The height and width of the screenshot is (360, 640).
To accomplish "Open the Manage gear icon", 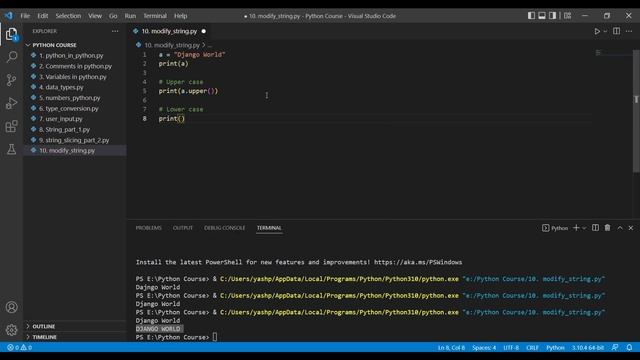I will click(x=11, y=330).
